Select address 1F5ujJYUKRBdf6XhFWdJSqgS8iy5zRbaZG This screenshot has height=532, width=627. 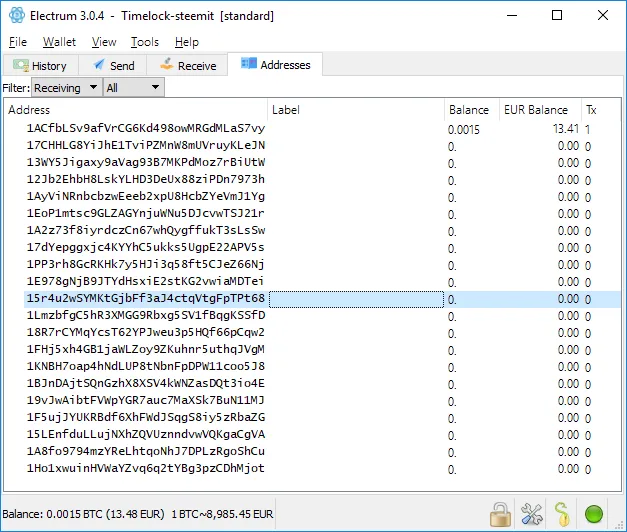coord(146,417)
